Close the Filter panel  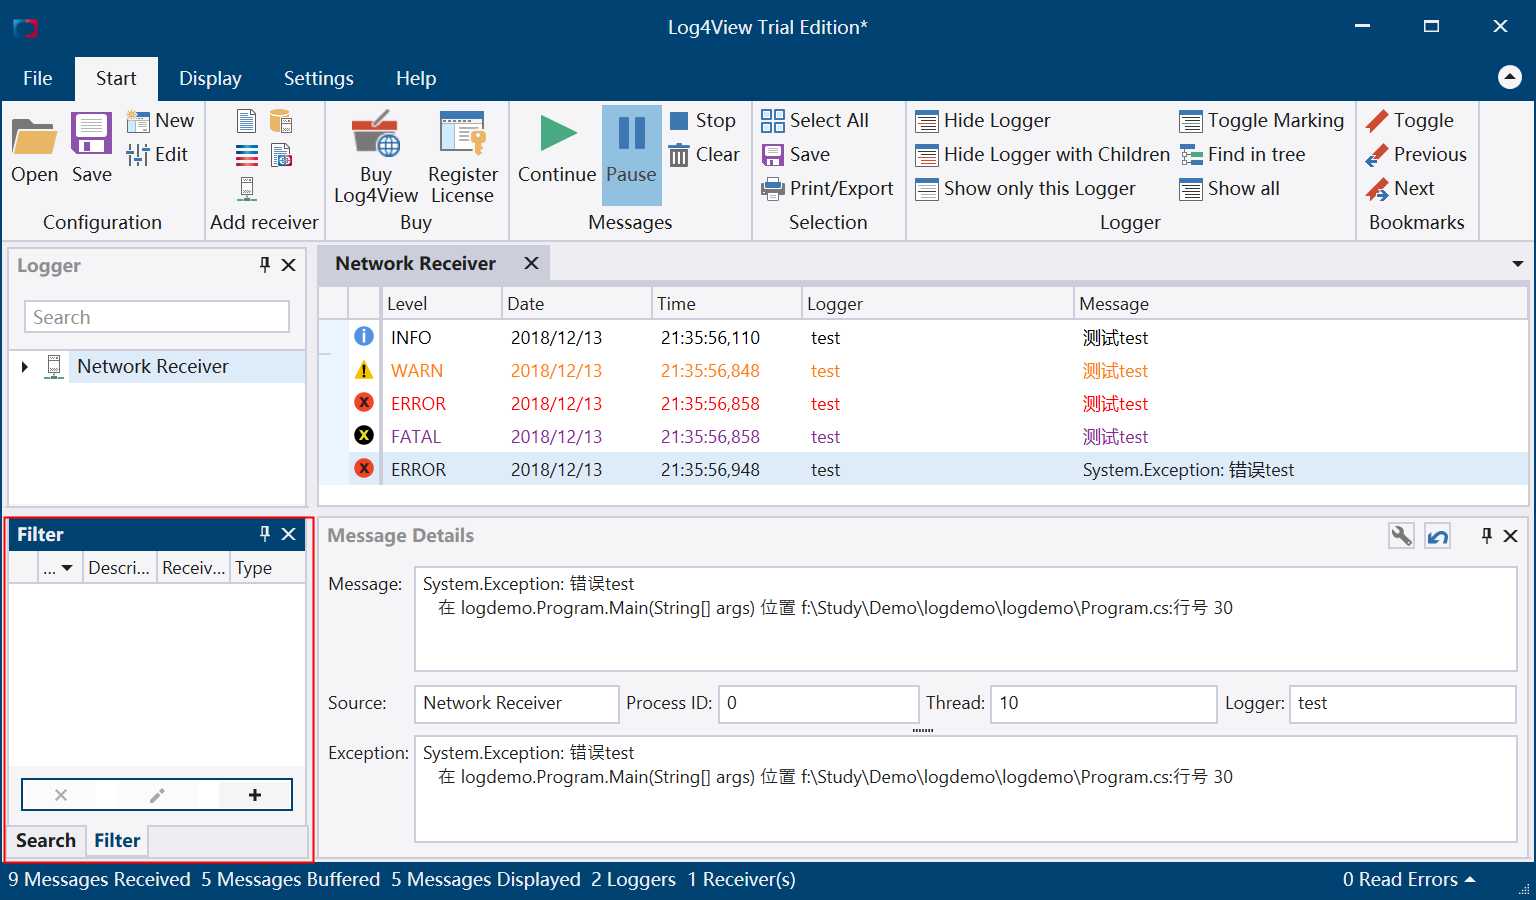289,534
